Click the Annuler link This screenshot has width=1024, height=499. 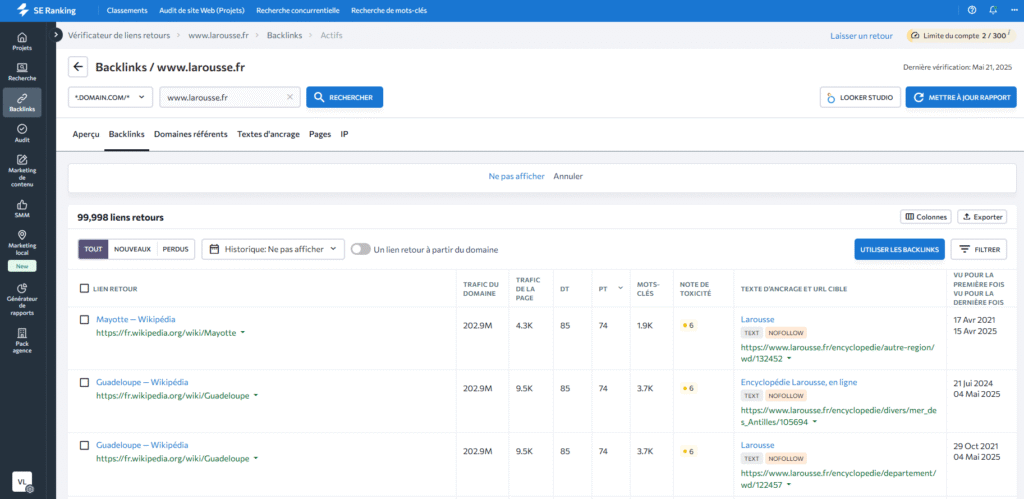(x=568, y=176)
